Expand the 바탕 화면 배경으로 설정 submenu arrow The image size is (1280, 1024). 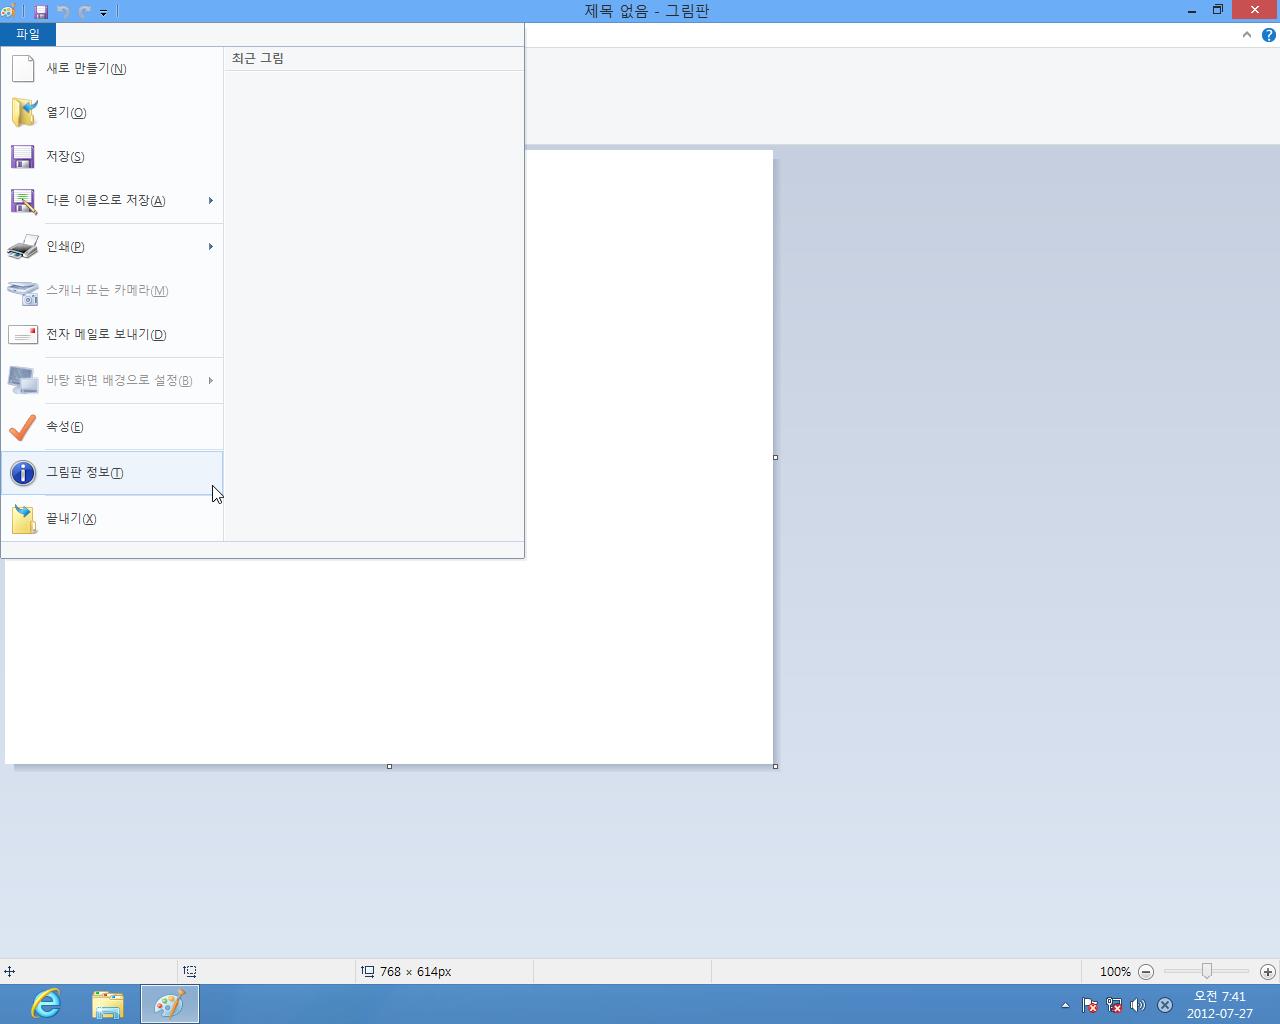pos(211,380)
